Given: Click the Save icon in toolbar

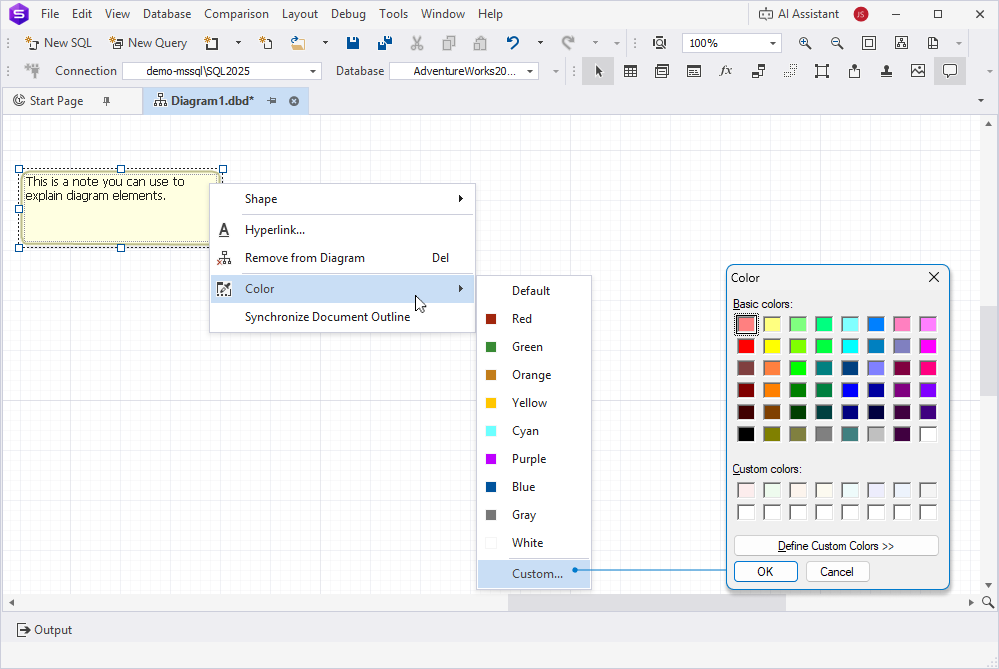Looking at the screenshot, I should click(x=352, y=43).
